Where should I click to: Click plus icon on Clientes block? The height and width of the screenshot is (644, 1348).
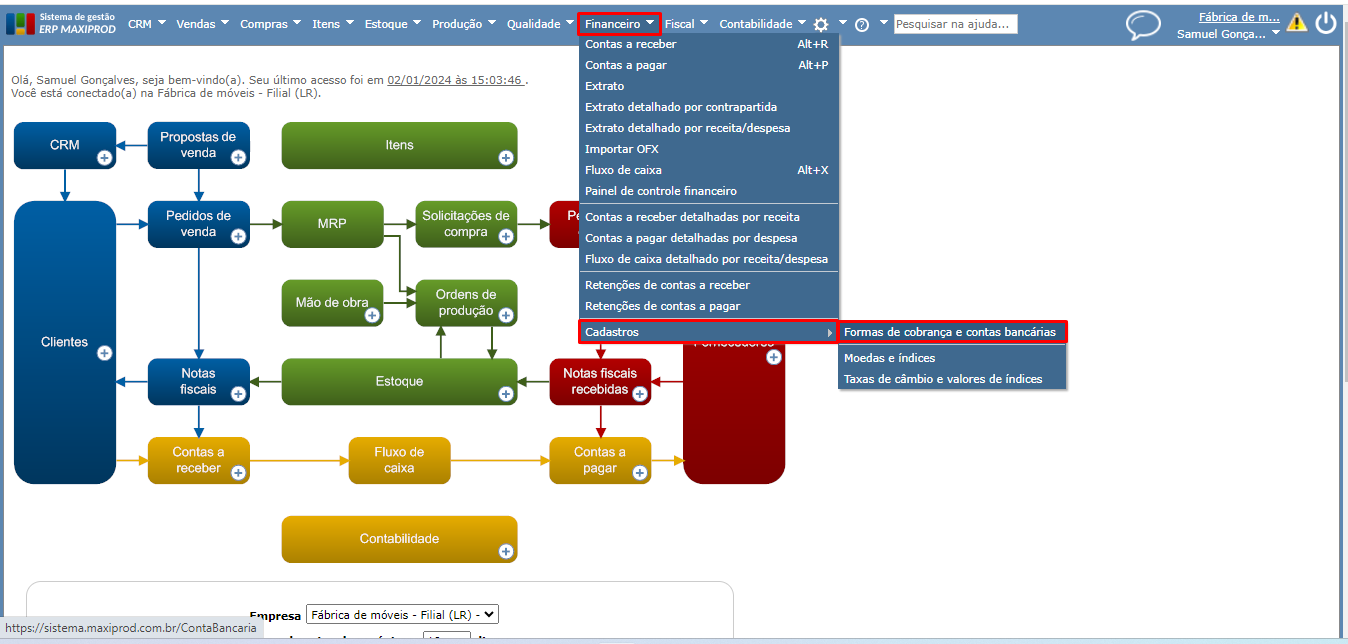(x=104, y=353)
